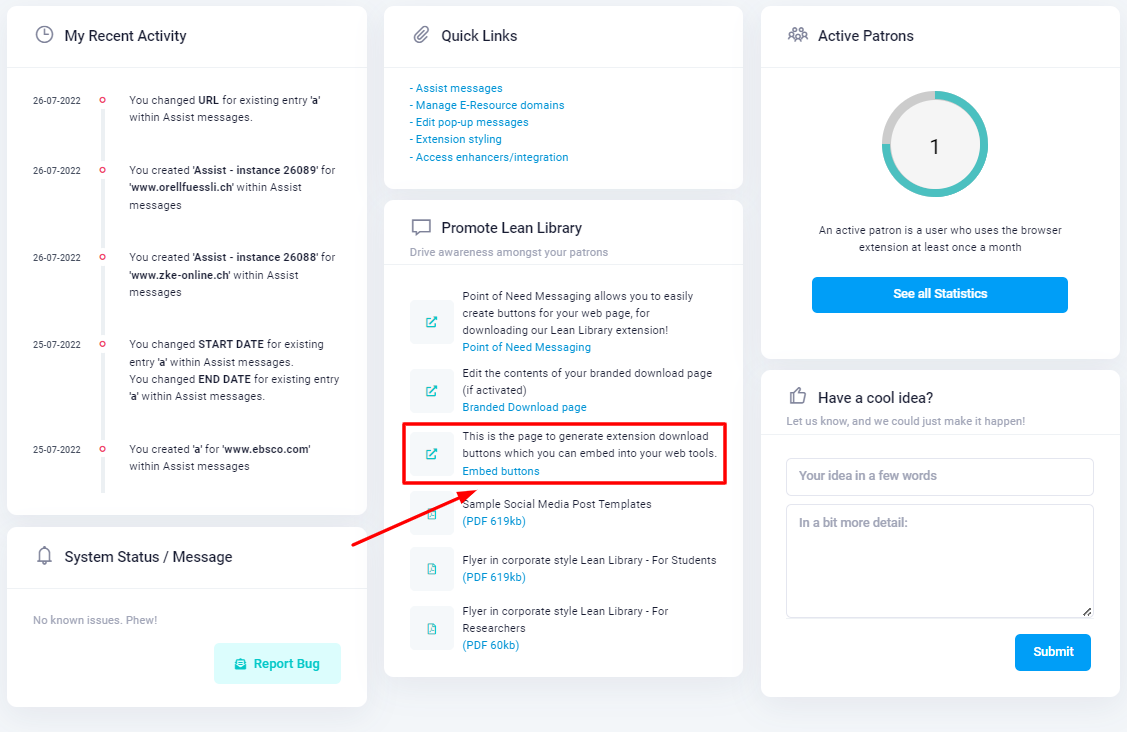Open the Report Bug tool
1127x732 pixels.
[x=277, y=663]
